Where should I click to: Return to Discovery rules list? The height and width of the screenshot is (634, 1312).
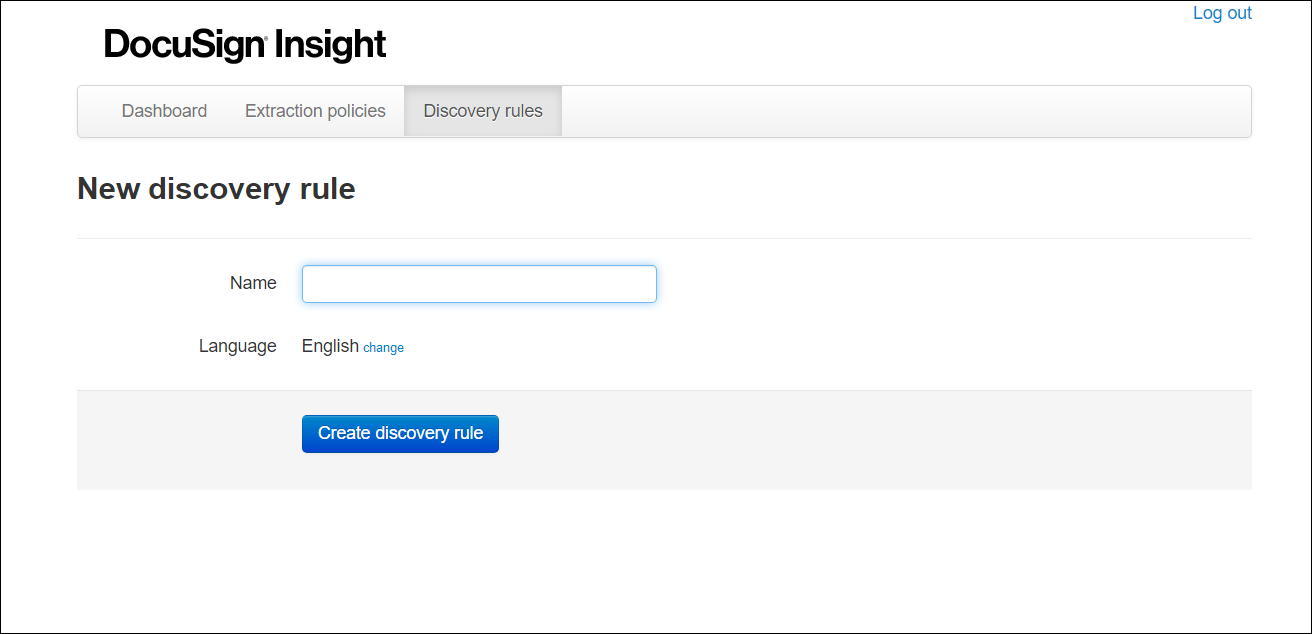pyautogui.click(x=483, y=111)
